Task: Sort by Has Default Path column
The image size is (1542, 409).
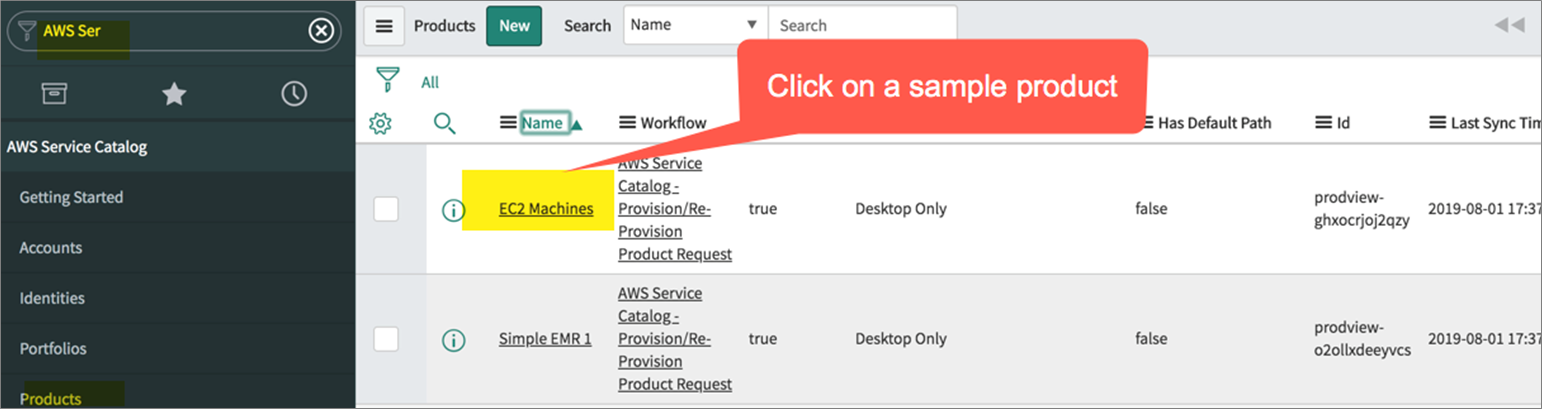Action: 1215,123
